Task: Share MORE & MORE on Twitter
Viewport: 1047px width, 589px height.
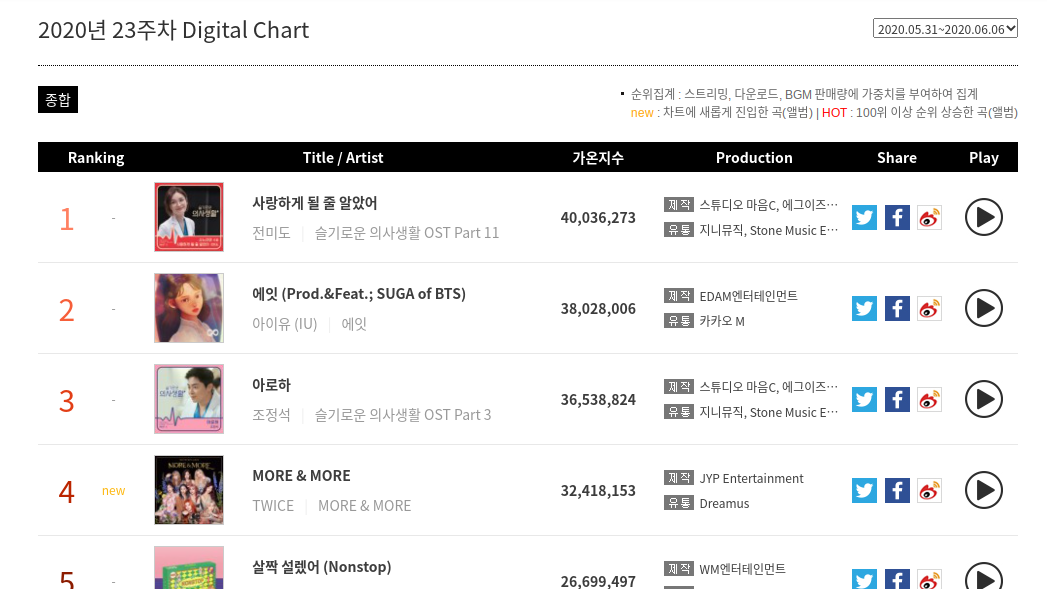Action: [x=864, y=490]
